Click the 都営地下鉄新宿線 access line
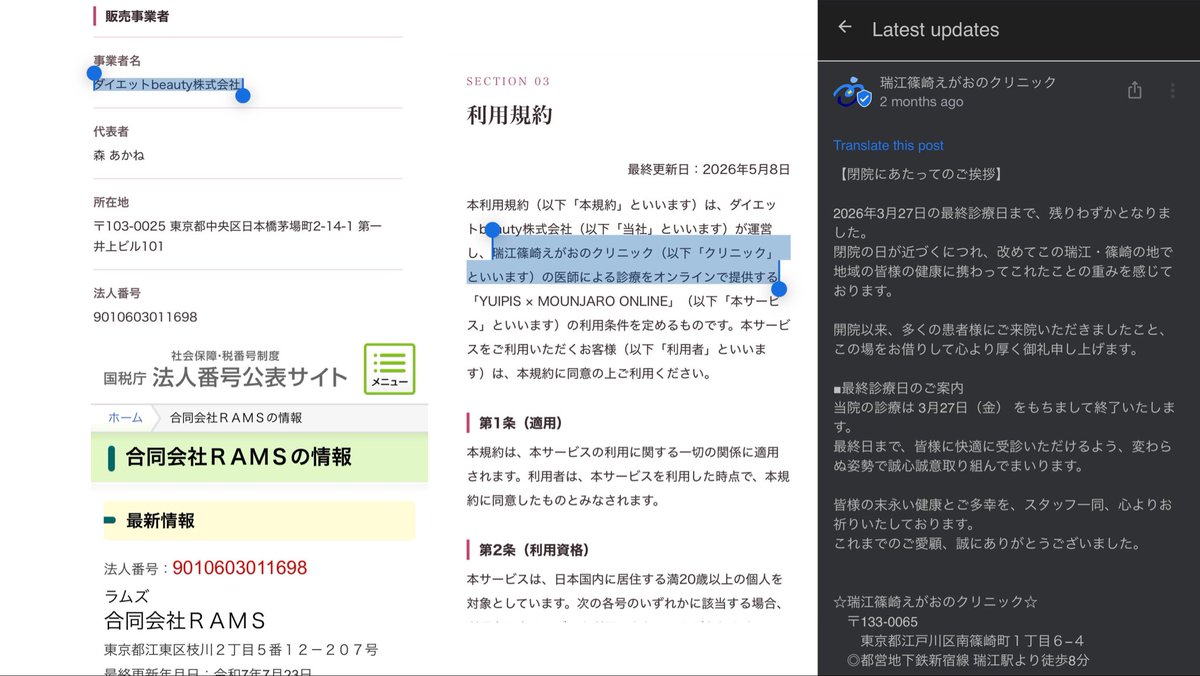This screenshot has width=1200, height=676. [968, 660]
